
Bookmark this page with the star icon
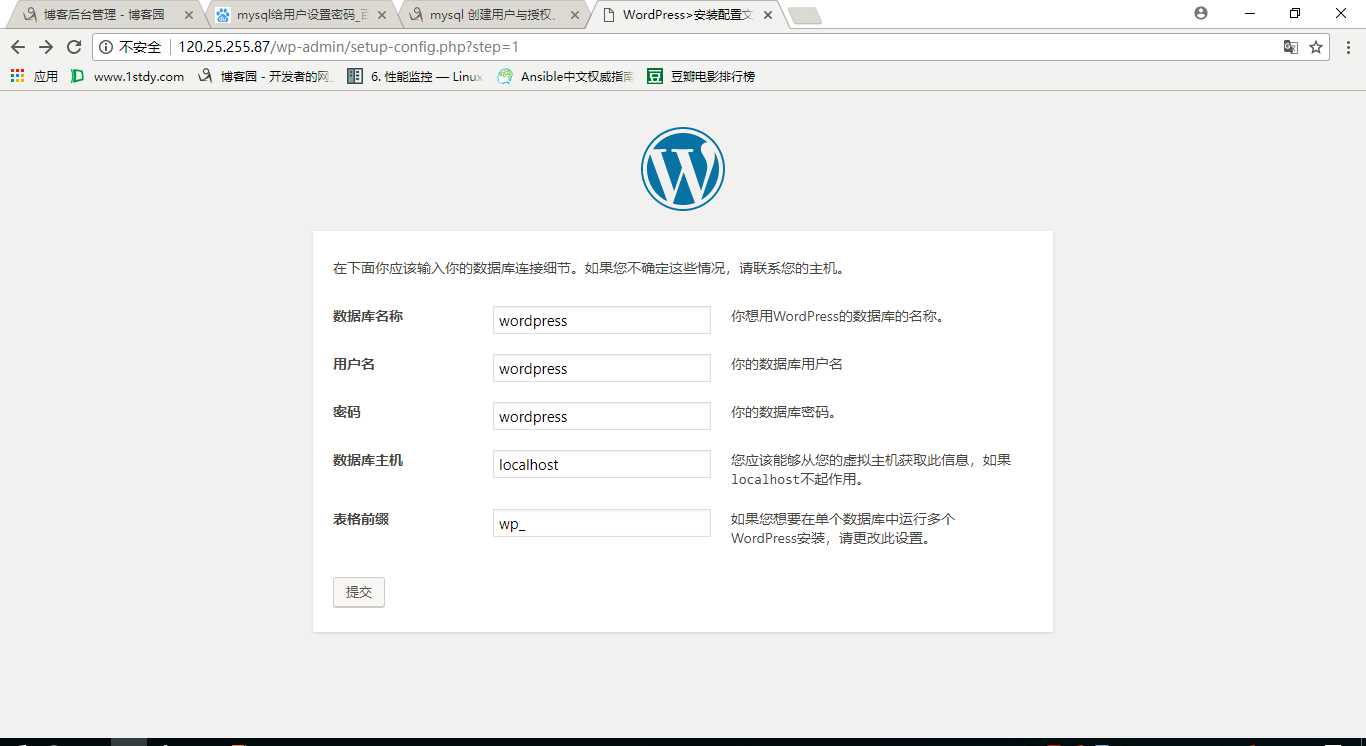tap(1316, 47)
